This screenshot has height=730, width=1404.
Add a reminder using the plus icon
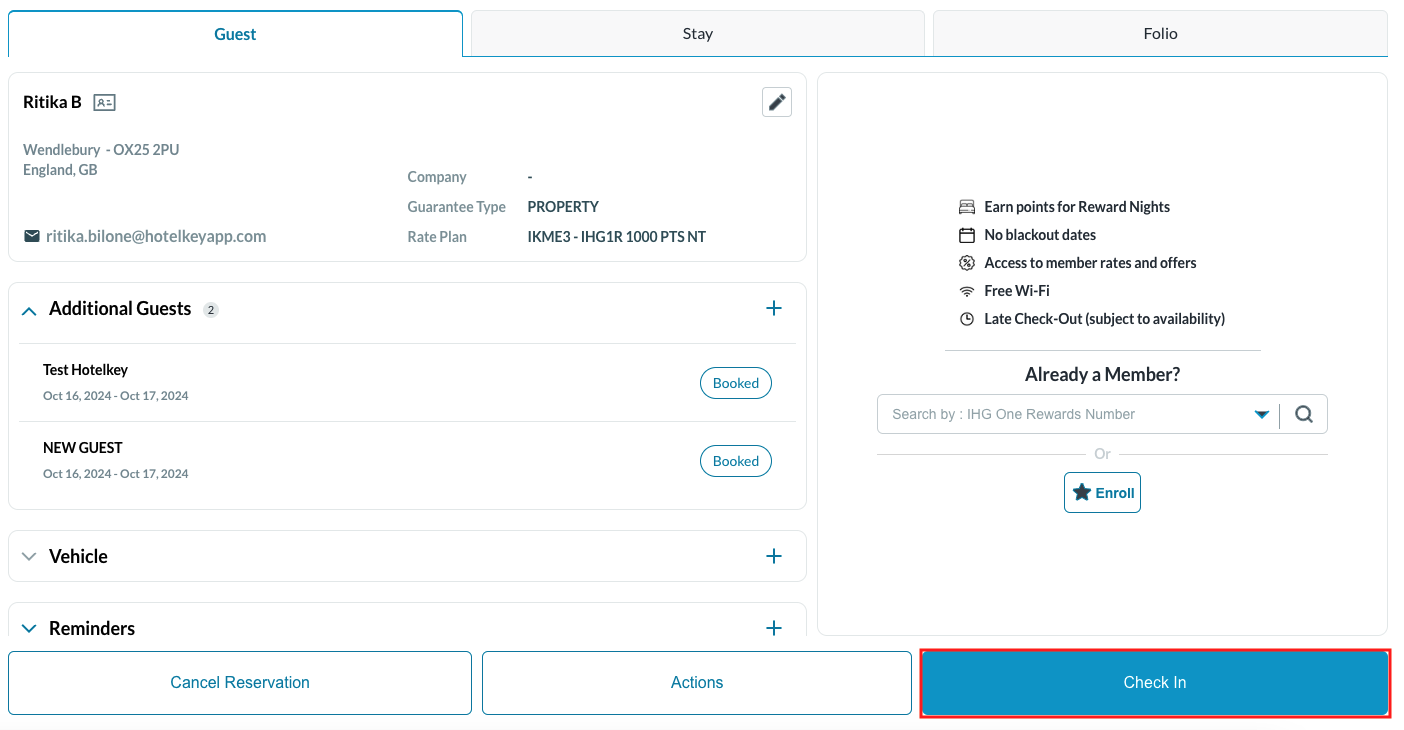click(773, 628)
